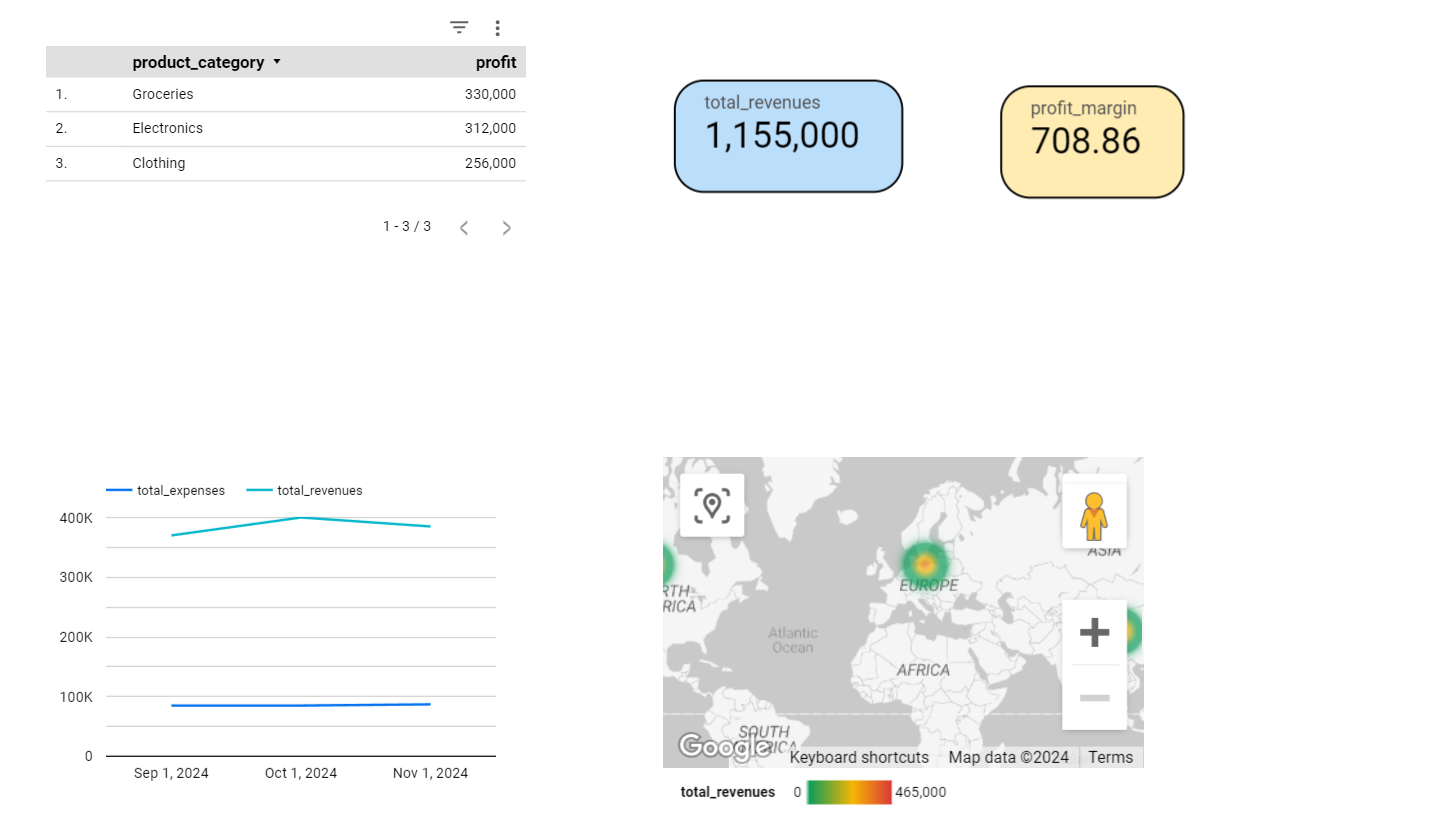The image size is (1436, 821).
Task: Select the Street View pegman icon
Action: pos(1094,515)
